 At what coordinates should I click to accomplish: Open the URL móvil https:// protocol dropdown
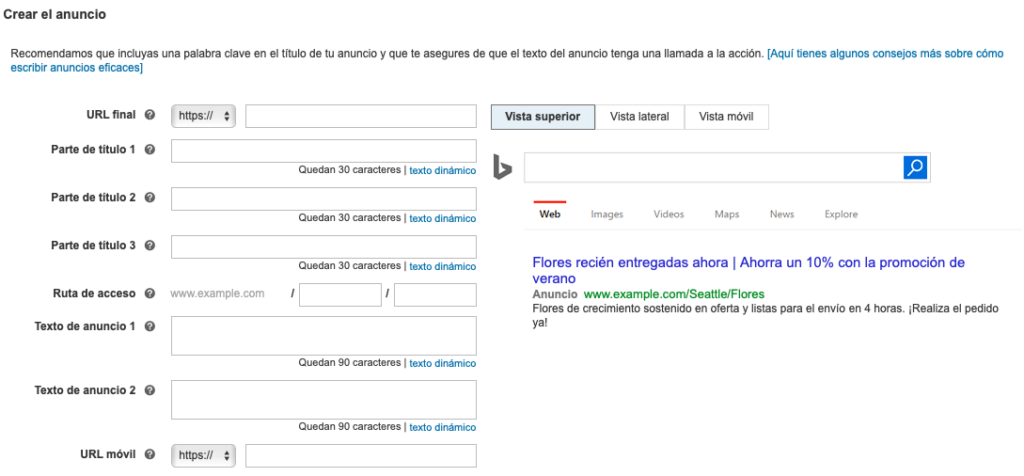pos(204,456)
